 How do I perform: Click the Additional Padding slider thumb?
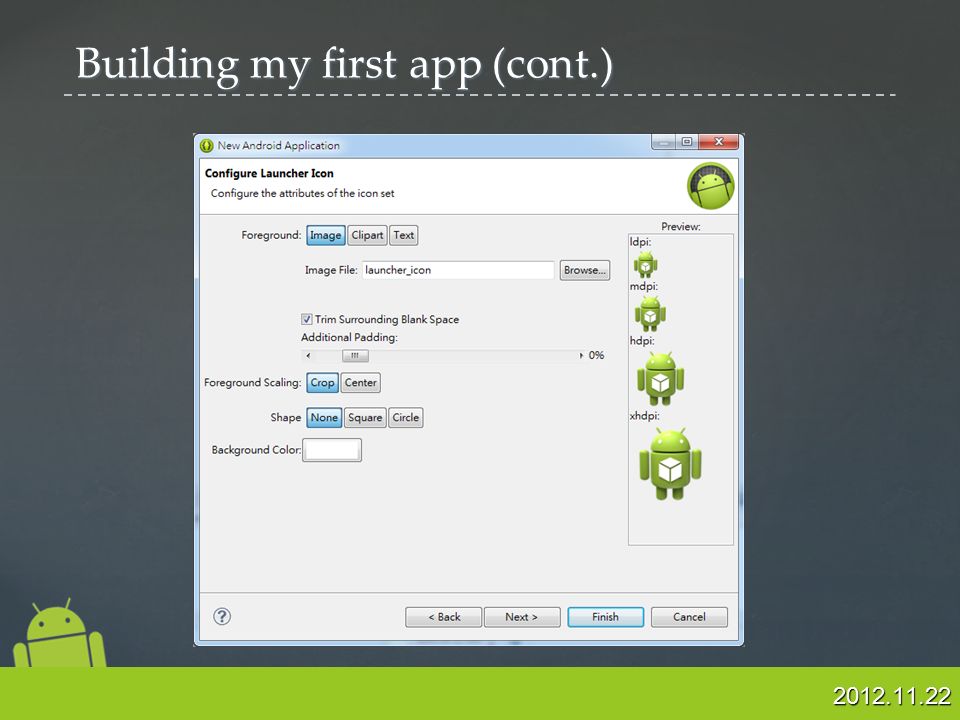pos(355,355)
